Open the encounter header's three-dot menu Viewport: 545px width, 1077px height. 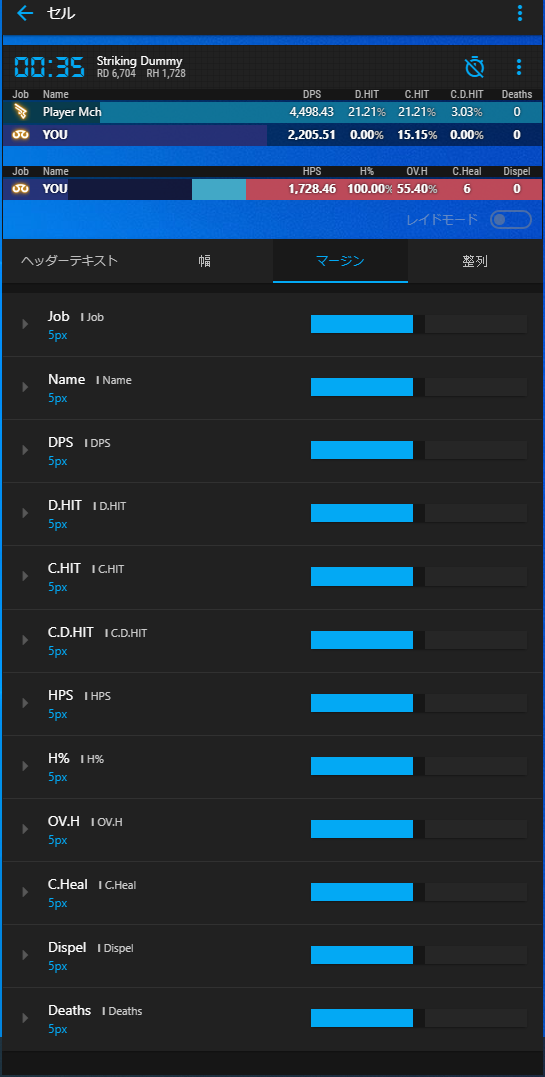click(519, 67)
